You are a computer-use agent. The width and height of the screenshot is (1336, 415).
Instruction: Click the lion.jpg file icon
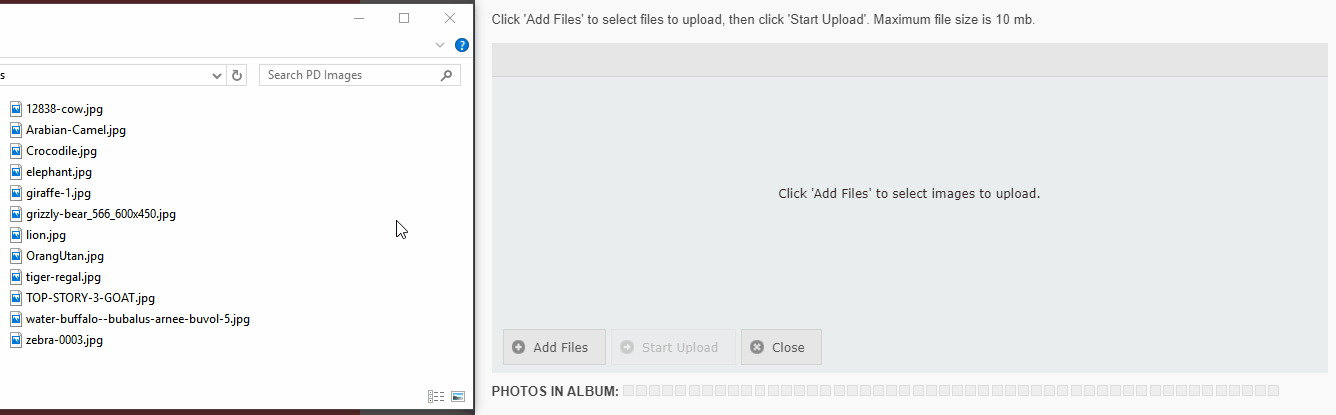tap(16, 235)
